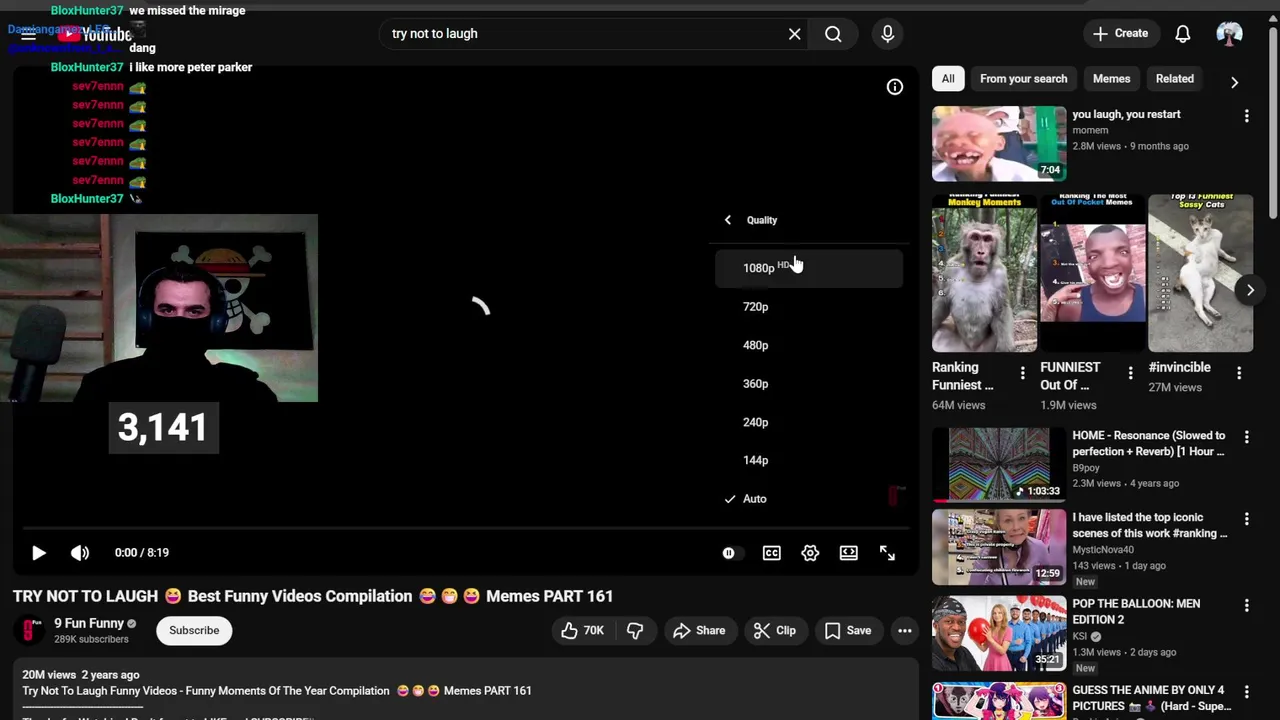Show next shorts with arrow
Screen dimensions: 1280x720
[1250, 291]
